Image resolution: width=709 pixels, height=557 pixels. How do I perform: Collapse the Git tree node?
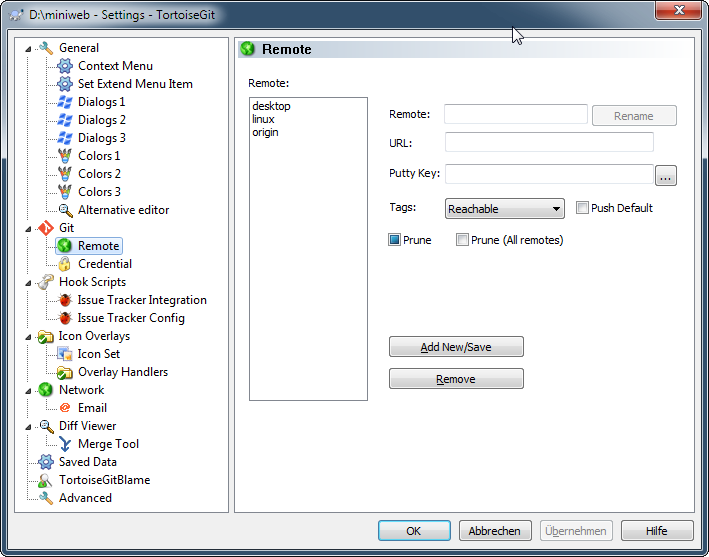(x=28, y=229)
